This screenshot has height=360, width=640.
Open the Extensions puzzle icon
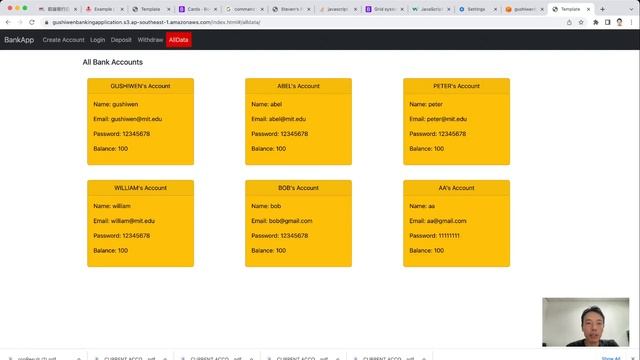point(596,22)
